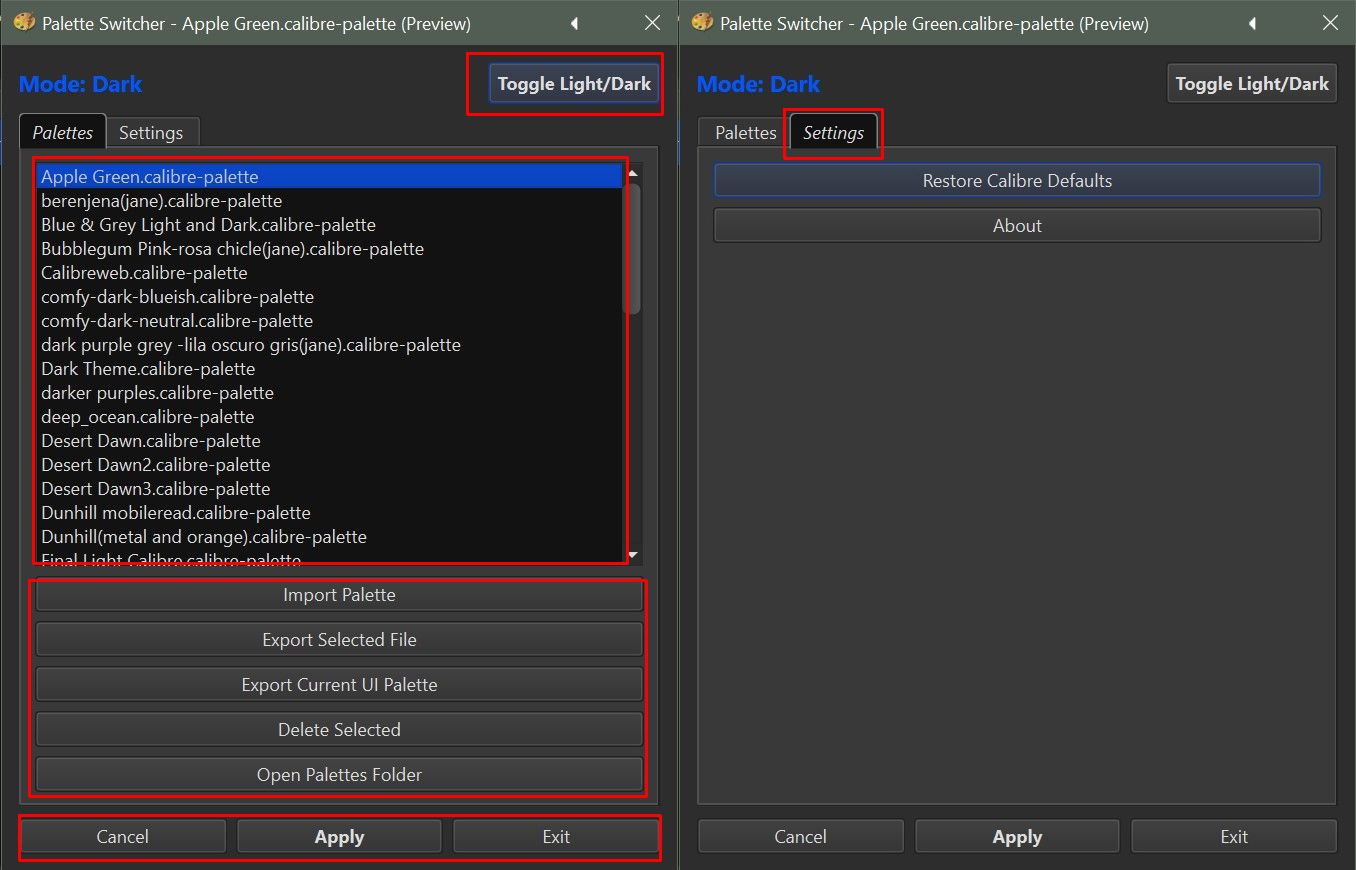Select Apple Green.calibre-palette in the list
The width and height of the screenshot is (1356, 870).
pyautogui.click(x=330, y=177)
